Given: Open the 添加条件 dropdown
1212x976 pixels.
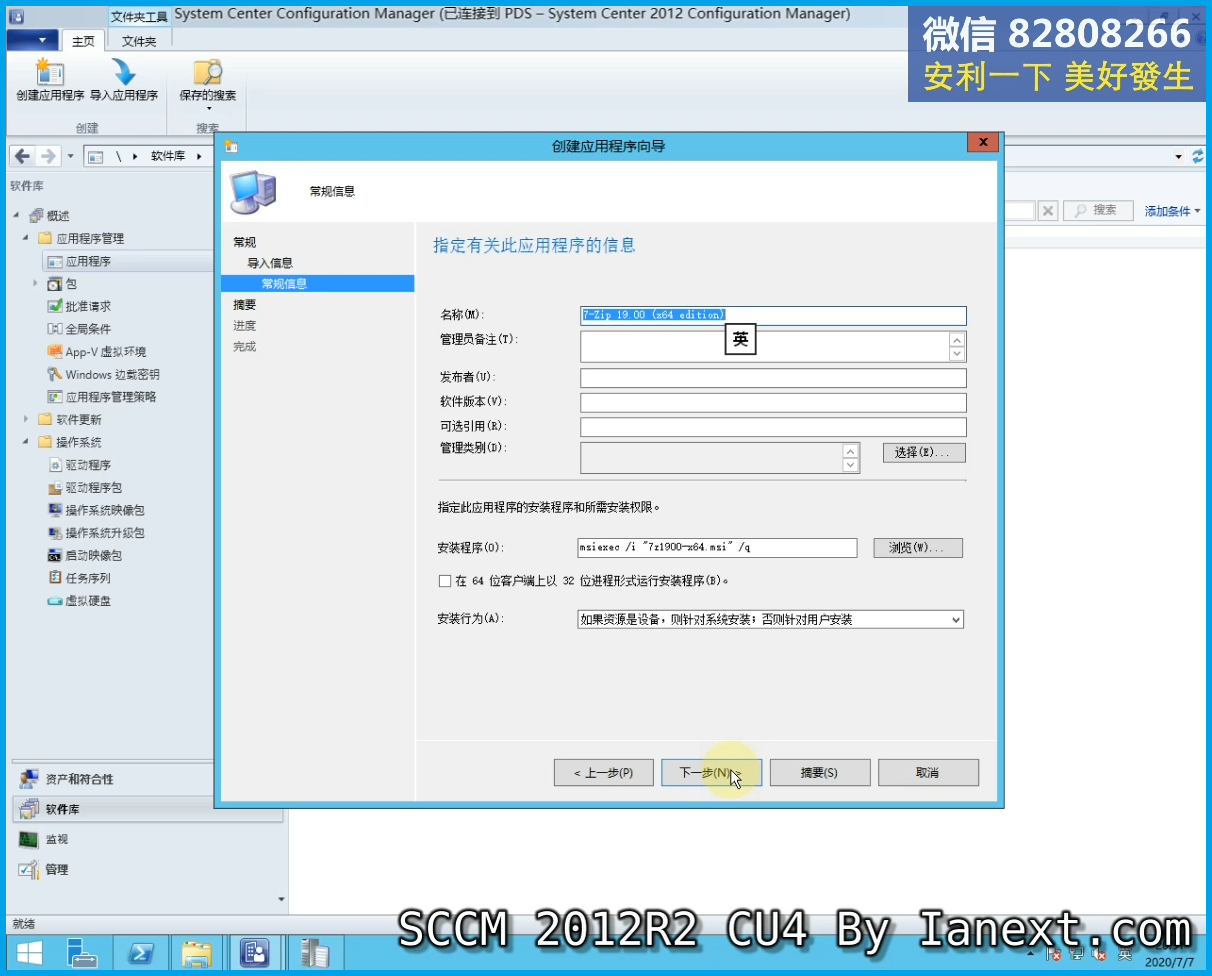Looking at the screenshot, I should click(x=1172, y=211).
